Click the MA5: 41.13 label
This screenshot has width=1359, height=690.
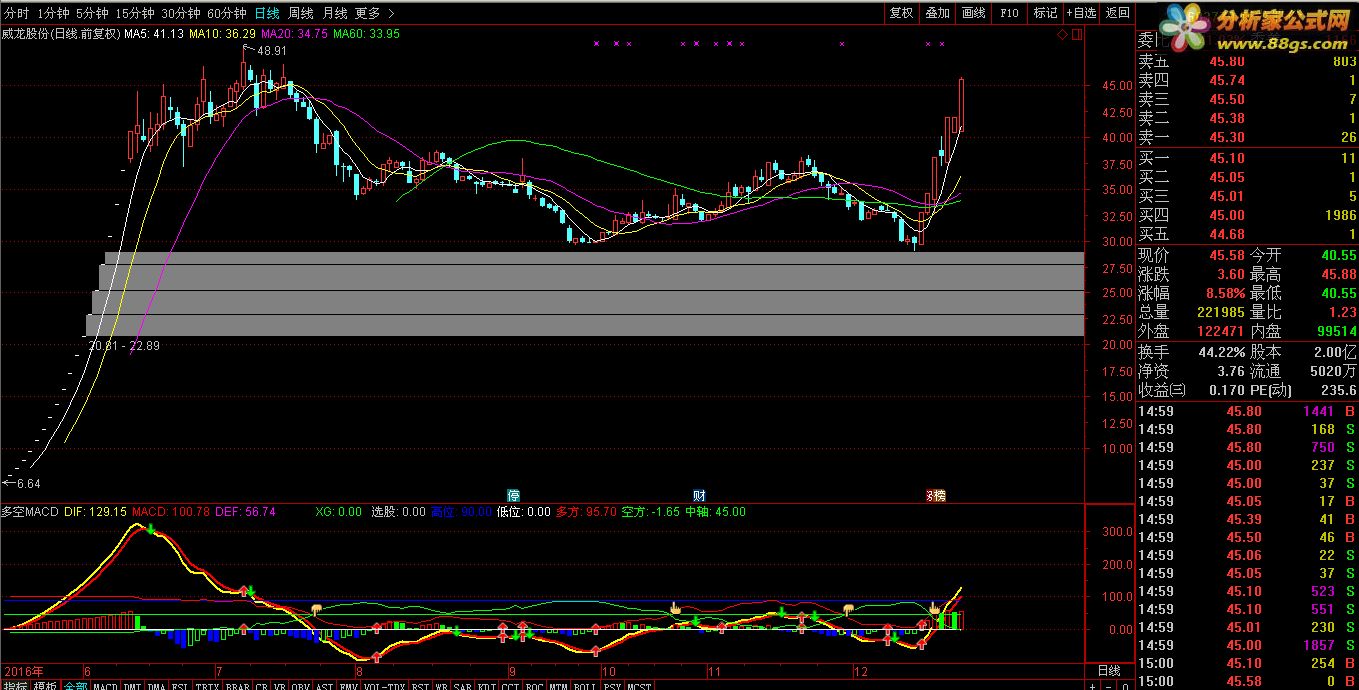tap(154, 34)
